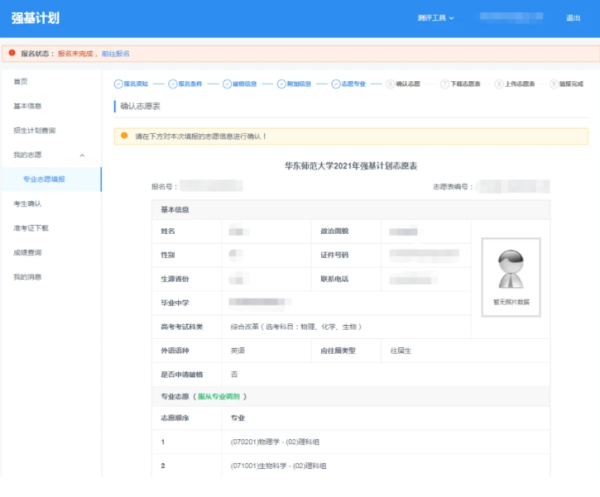Open 基本信息 in the sidebar
Screen dimensions: 600x497
point(28,106)
